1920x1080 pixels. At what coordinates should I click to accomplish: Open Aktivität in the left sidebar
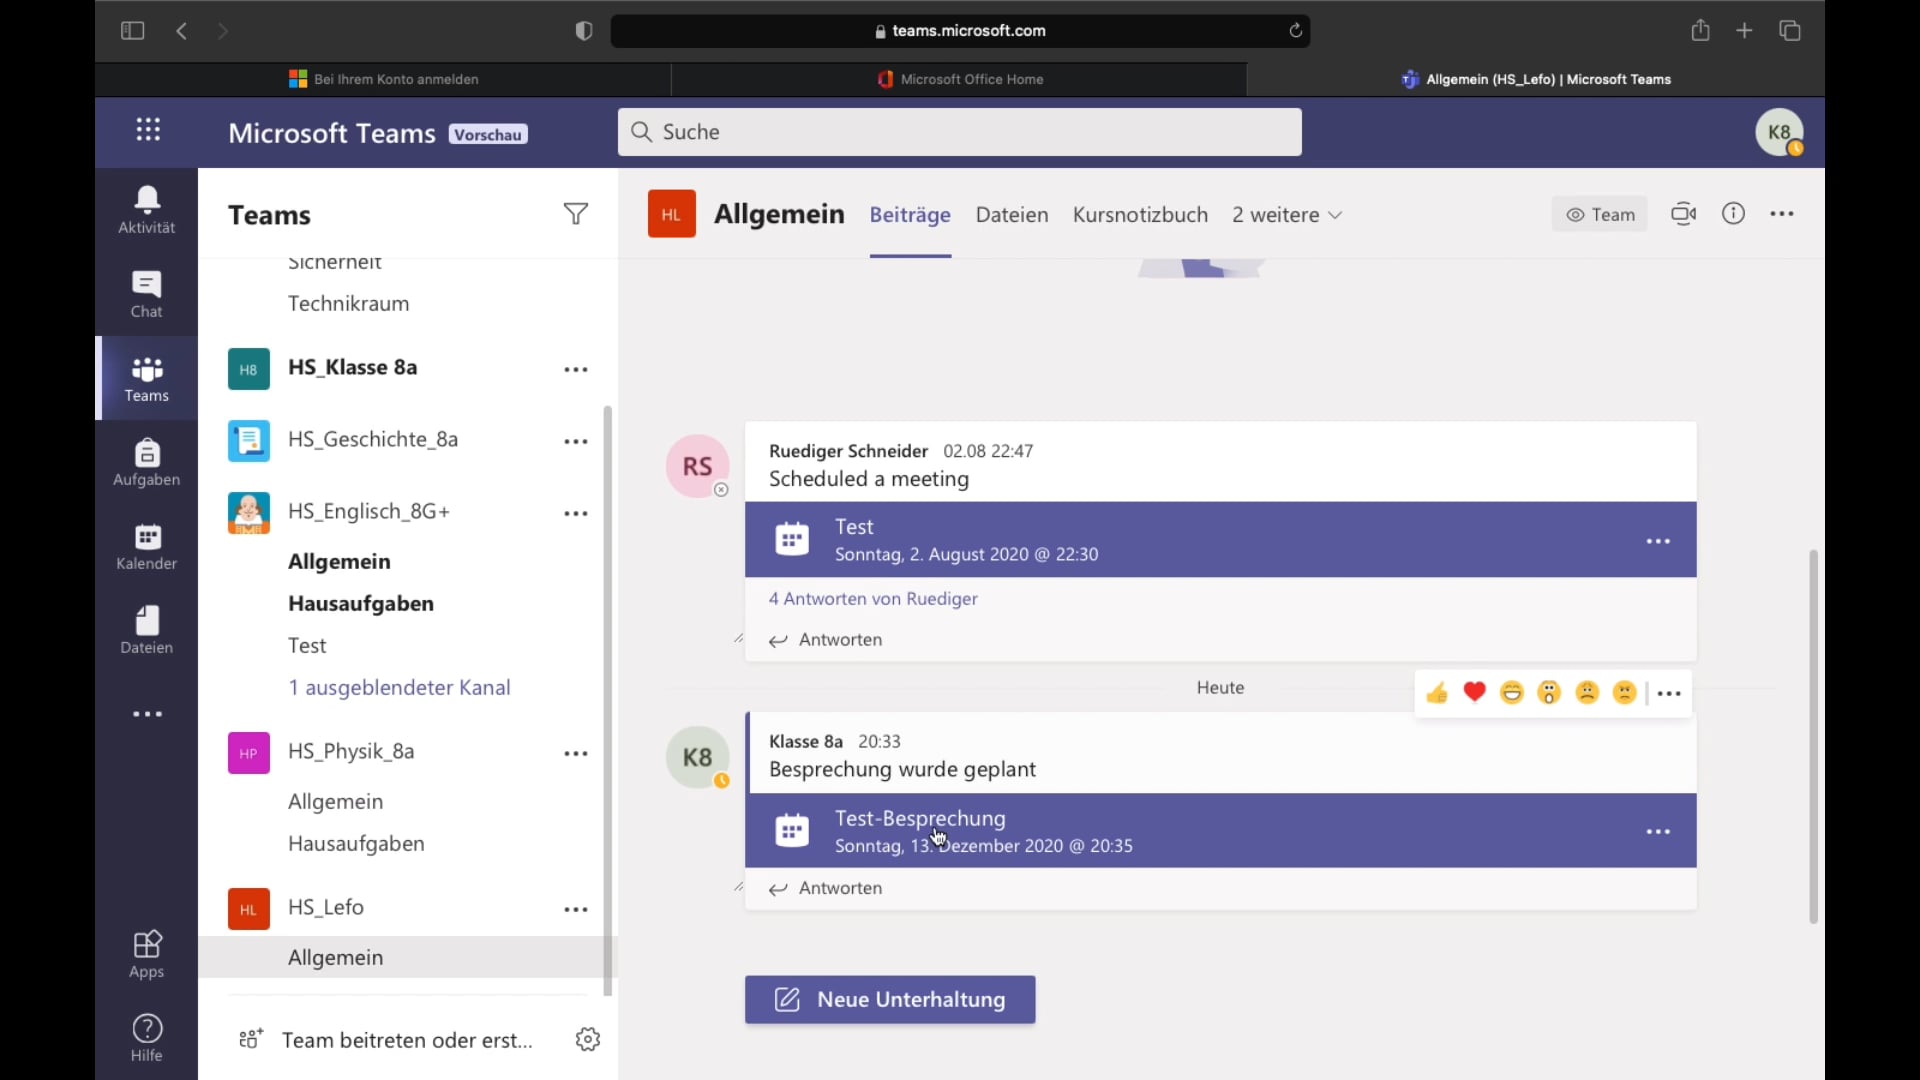coord(146,209)
